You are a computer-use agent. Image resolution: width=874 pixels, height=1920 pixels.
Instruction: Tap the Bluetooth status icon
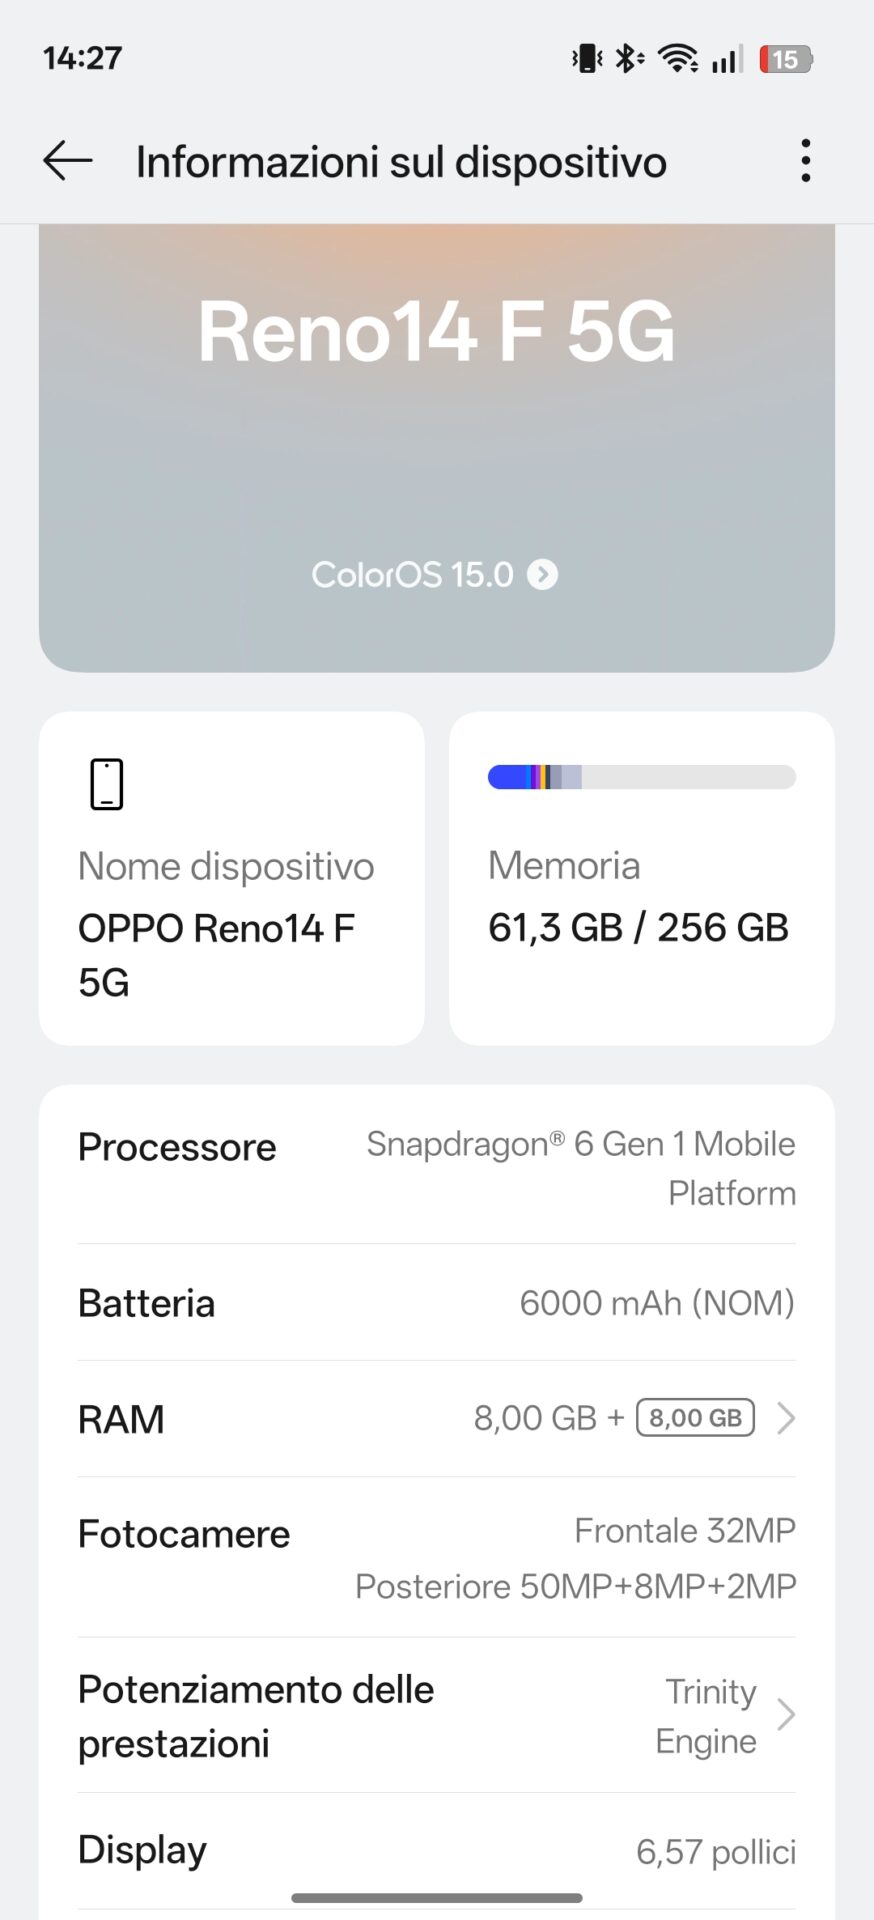pos(629,59)
